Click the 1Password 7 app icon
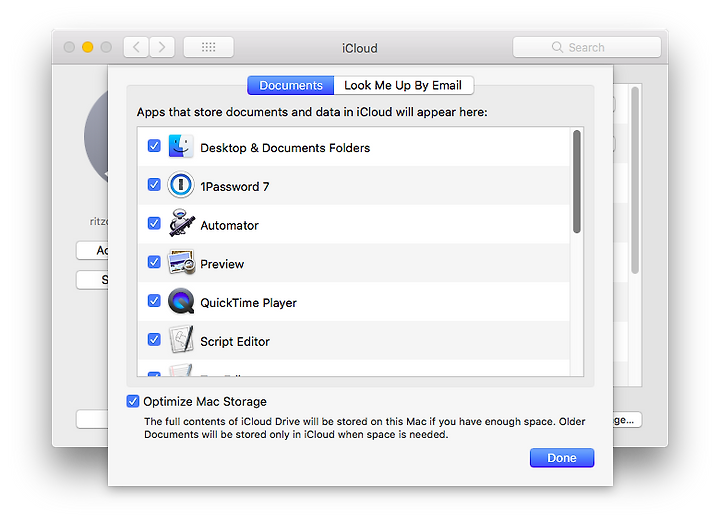Viewport: 720px width, 521px height. (180, 185)
